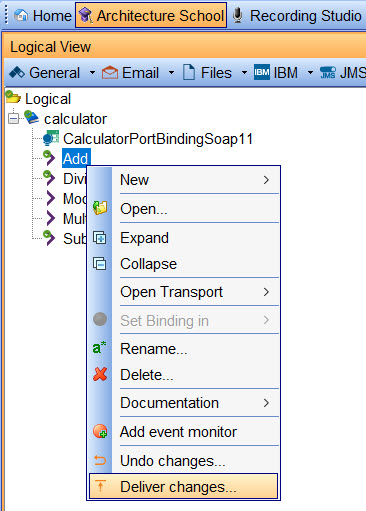
Task: Click the red X Delete icon
Action: [x=100, y=374]
